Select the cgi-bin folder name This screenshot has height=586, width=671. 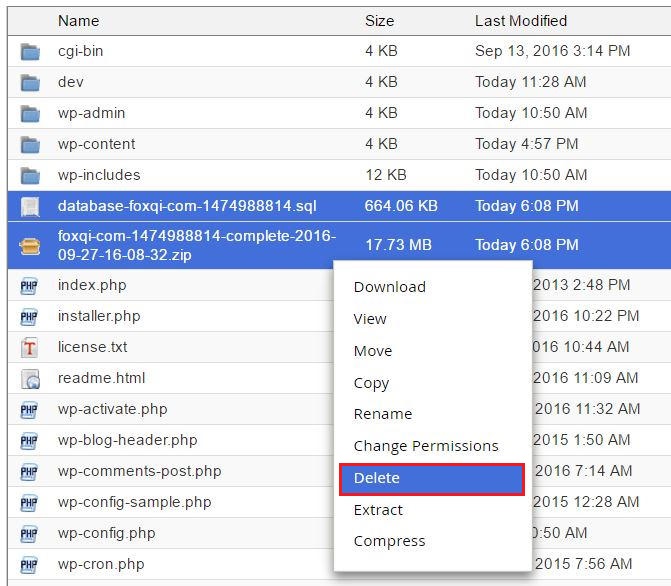pyautogui.click(x=80, y=51)
